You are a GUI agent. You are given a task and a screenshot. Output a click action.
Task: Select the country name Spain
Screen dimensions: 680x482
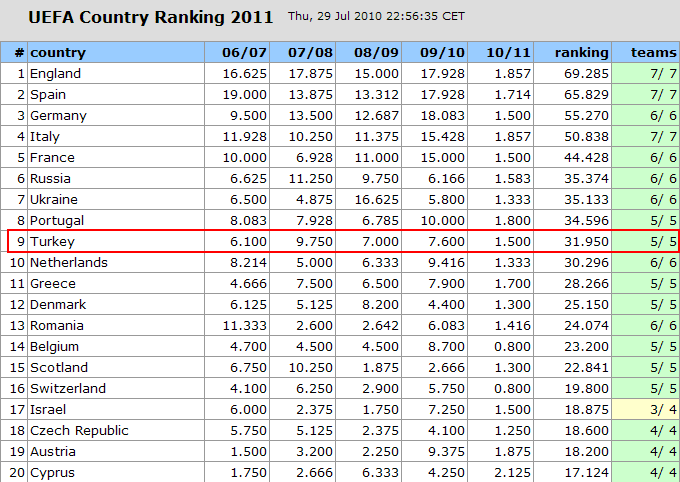coord(48,95)
